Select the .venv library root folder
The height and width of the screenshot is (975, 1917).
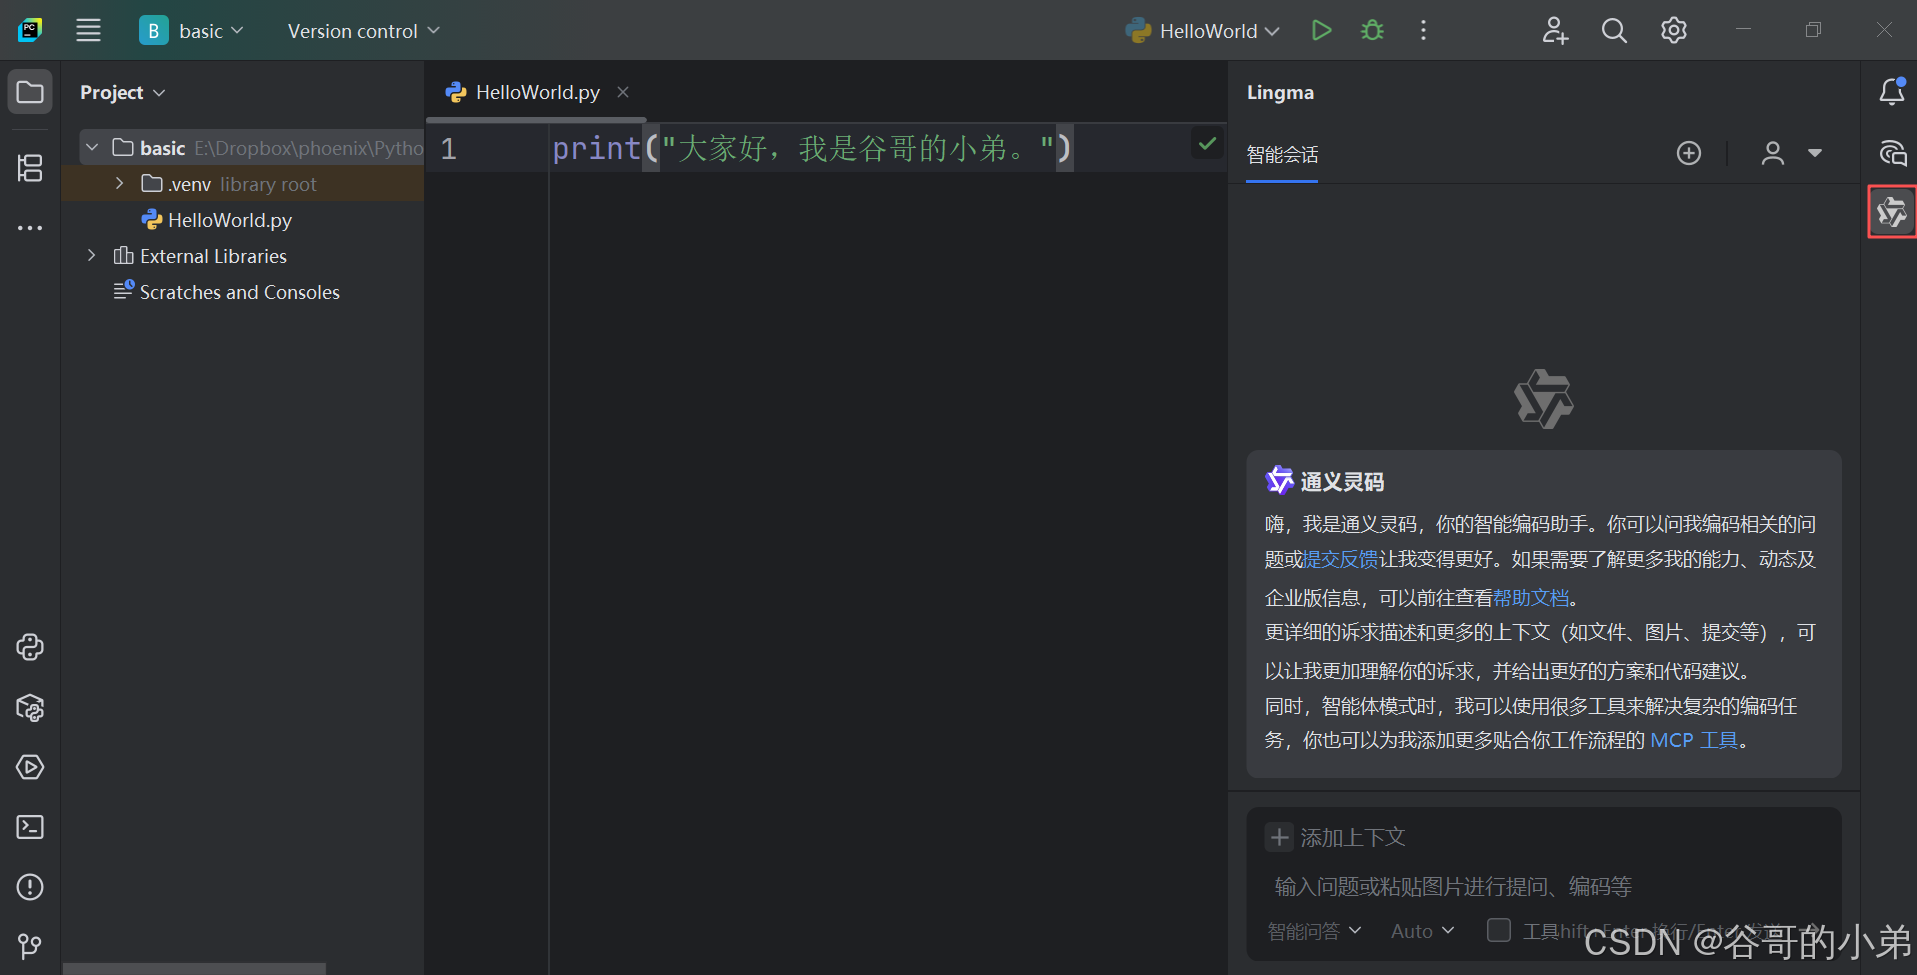tap(243, 184)
